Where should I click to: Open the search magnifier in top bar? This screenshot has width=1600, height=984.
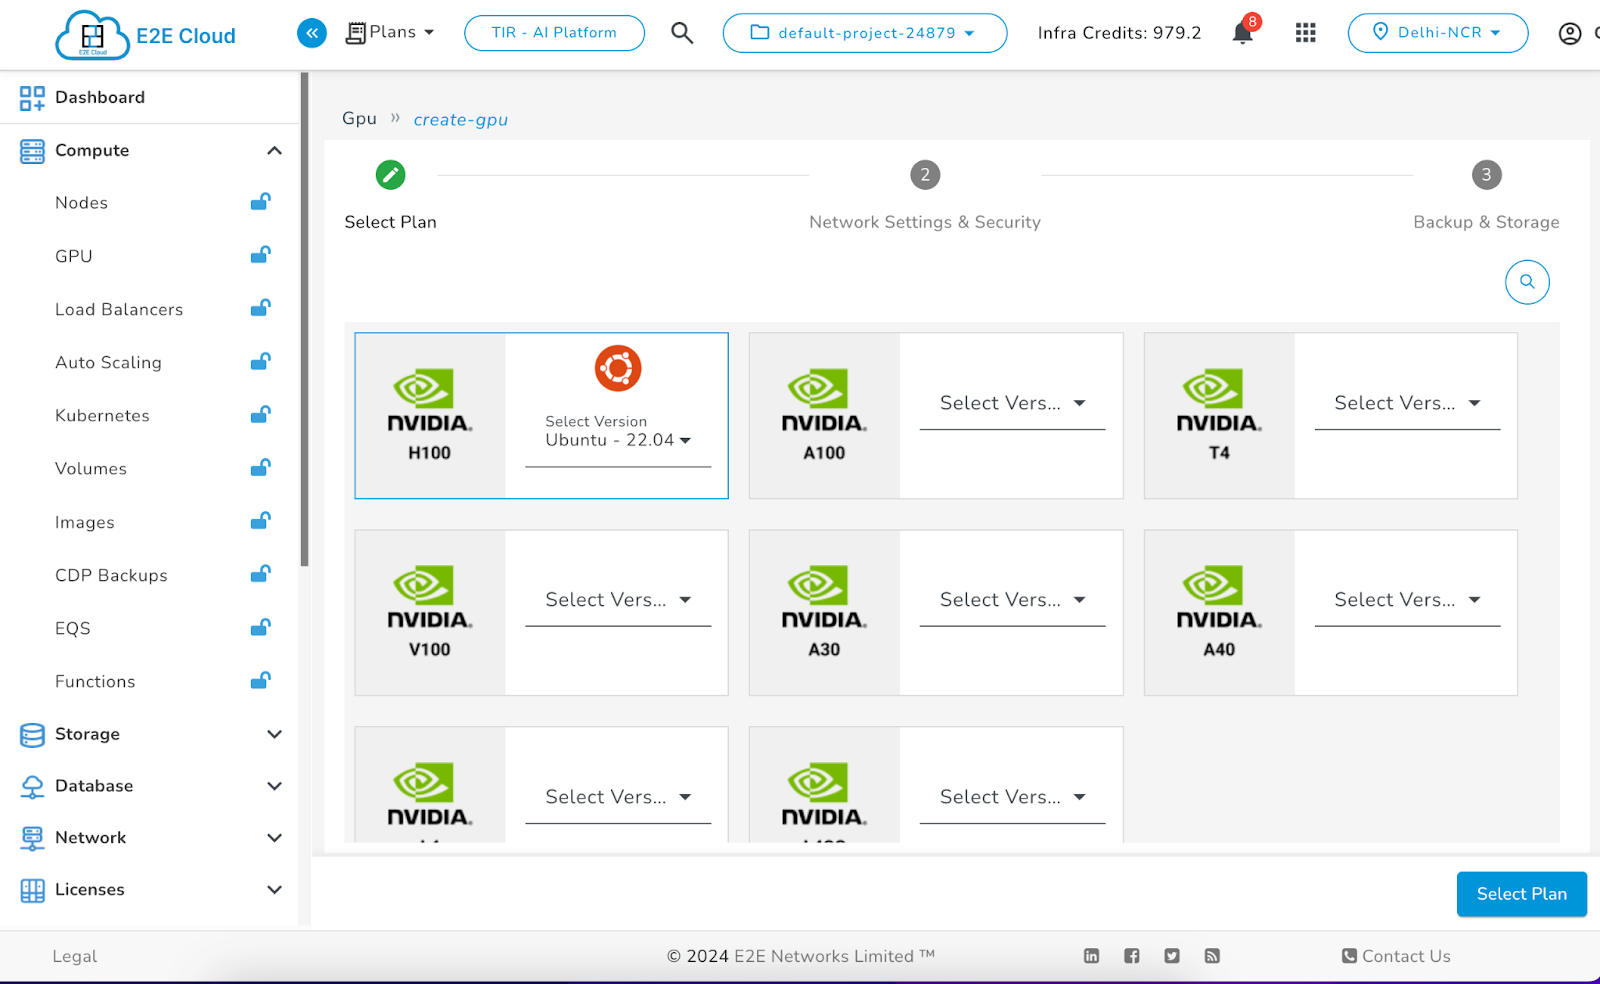point(682,33)
